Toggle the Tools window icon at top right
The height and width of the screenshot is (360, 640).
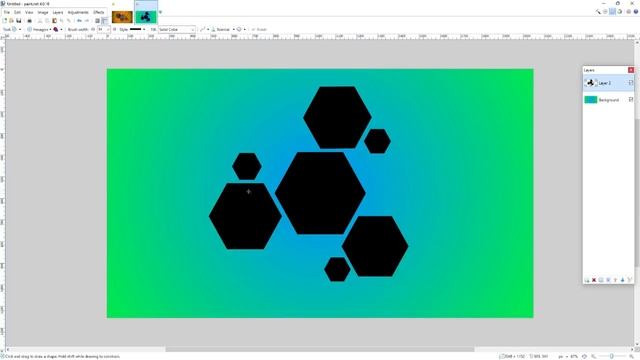(x=598, y=12)
